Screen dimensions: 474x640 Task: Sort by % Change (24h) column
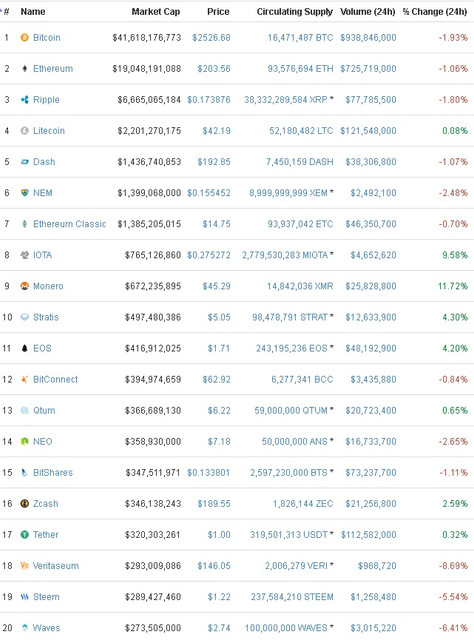point(435,12)
